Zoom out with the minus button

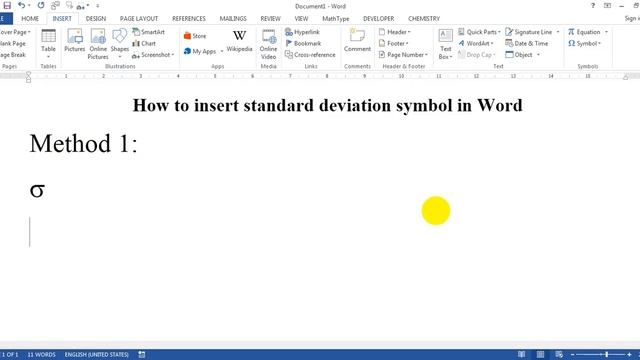(x=573, y=355)
